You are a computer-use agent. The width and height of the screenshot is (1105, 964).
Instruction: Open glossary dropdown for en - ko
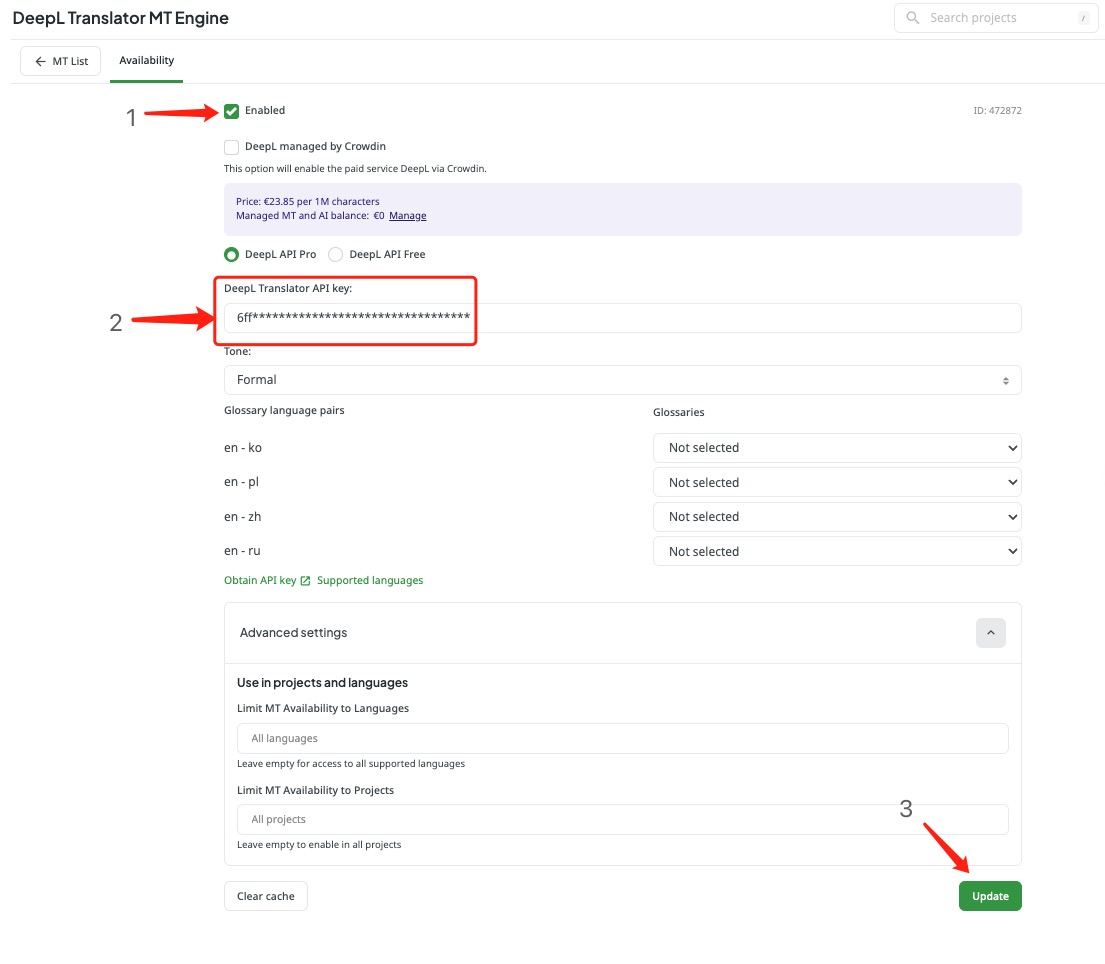pos(837,448)
